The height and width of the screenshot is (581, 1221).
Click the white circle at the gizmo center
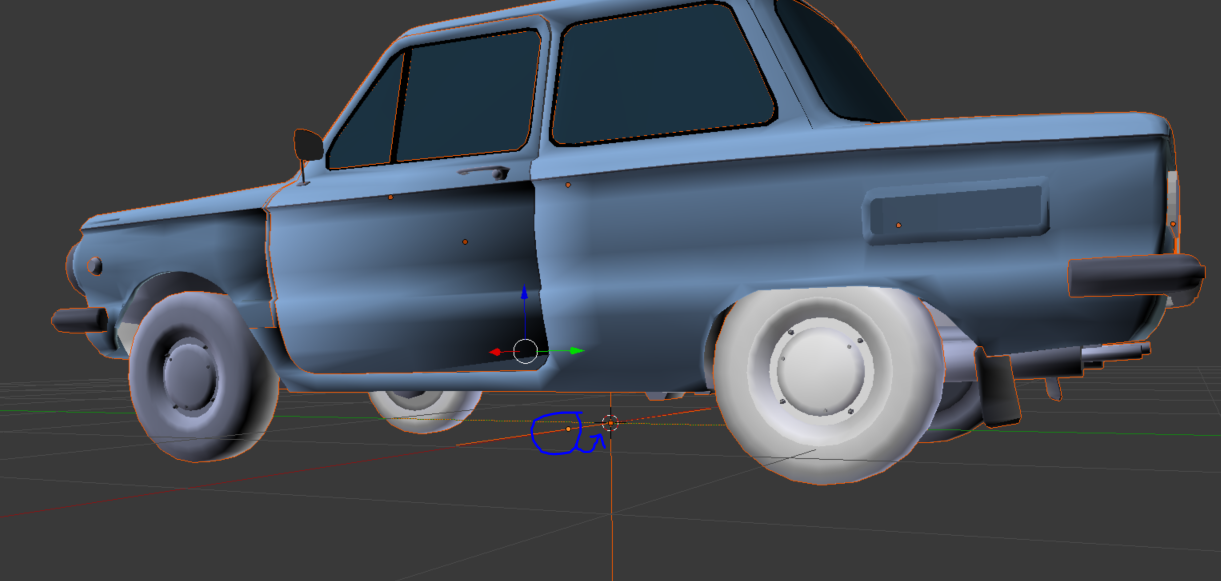point(525,351)
